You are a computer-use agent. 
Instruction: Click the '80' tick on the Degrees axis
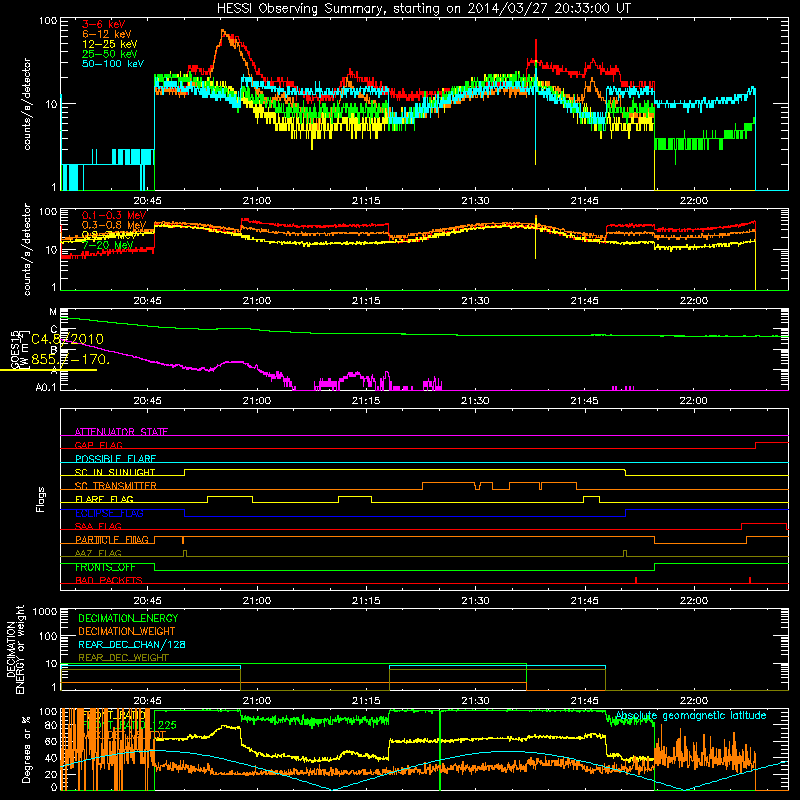pyautogui.click(x=51, y=726)
